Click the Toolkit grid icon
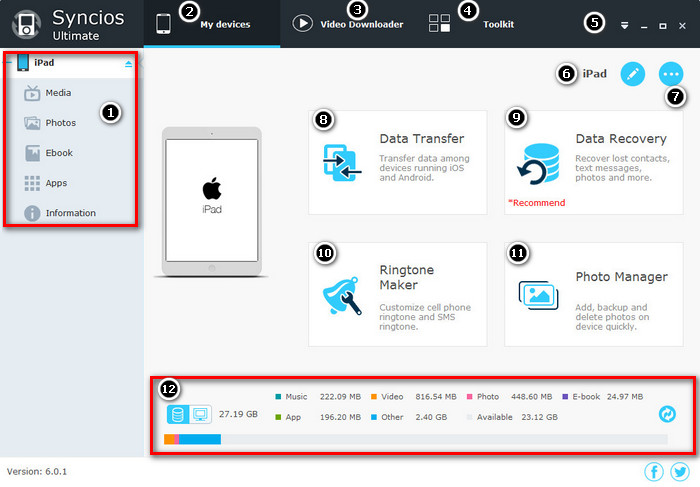 click(439, 23)
